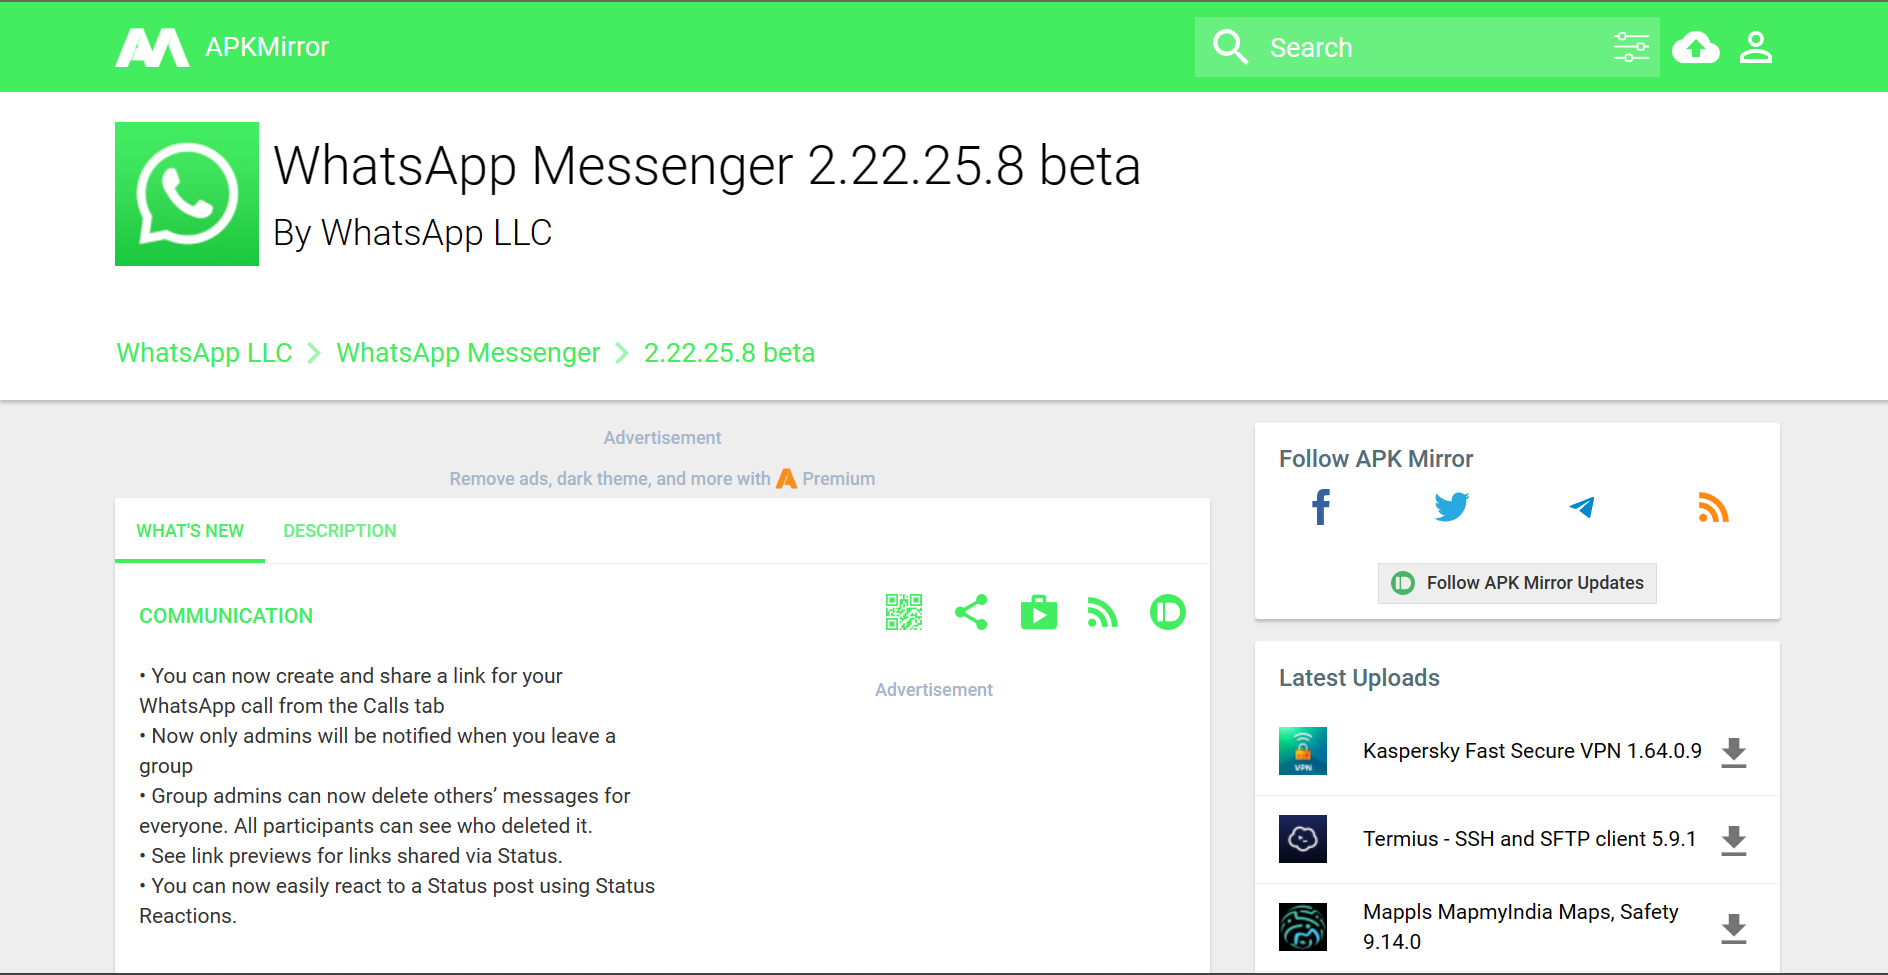Select the What's New tab
The image size is (1888, 975).
tap(190, 531)
